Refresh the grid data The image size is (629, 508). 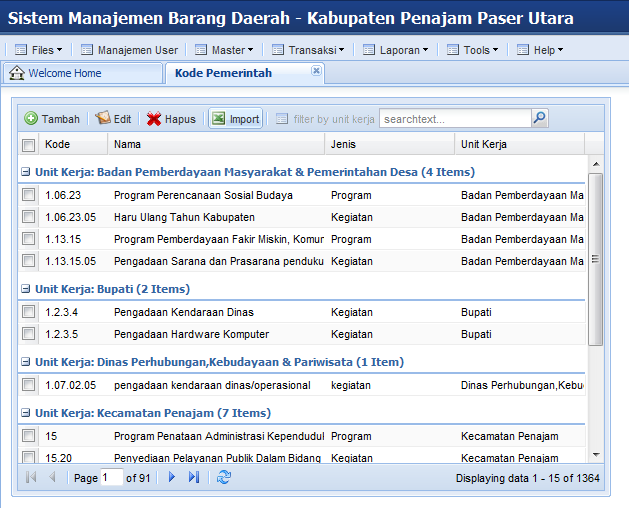tap(224, 477)
